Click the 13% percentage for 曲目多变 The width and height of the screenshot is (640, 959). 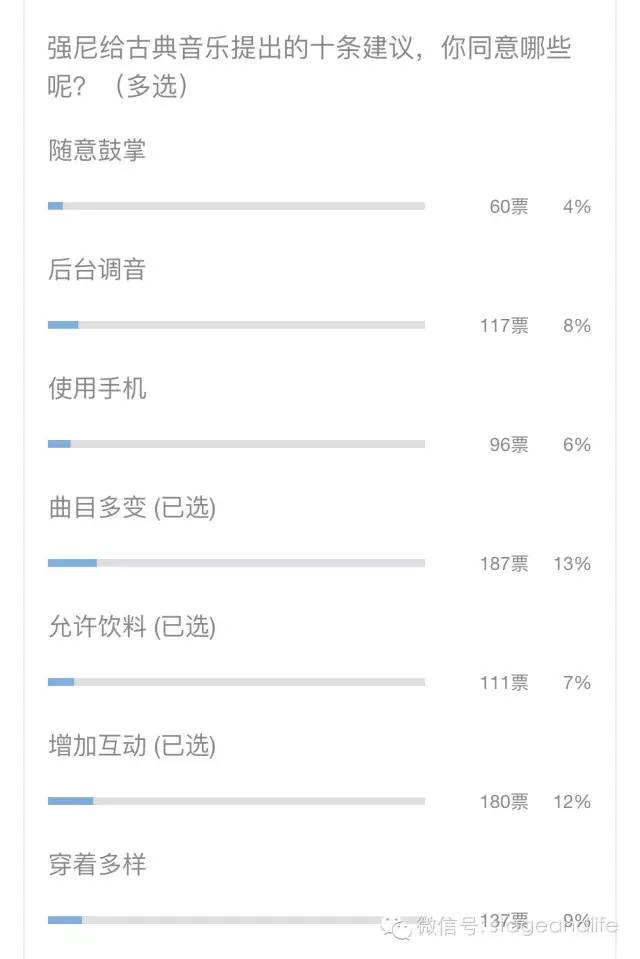[572, 564]
